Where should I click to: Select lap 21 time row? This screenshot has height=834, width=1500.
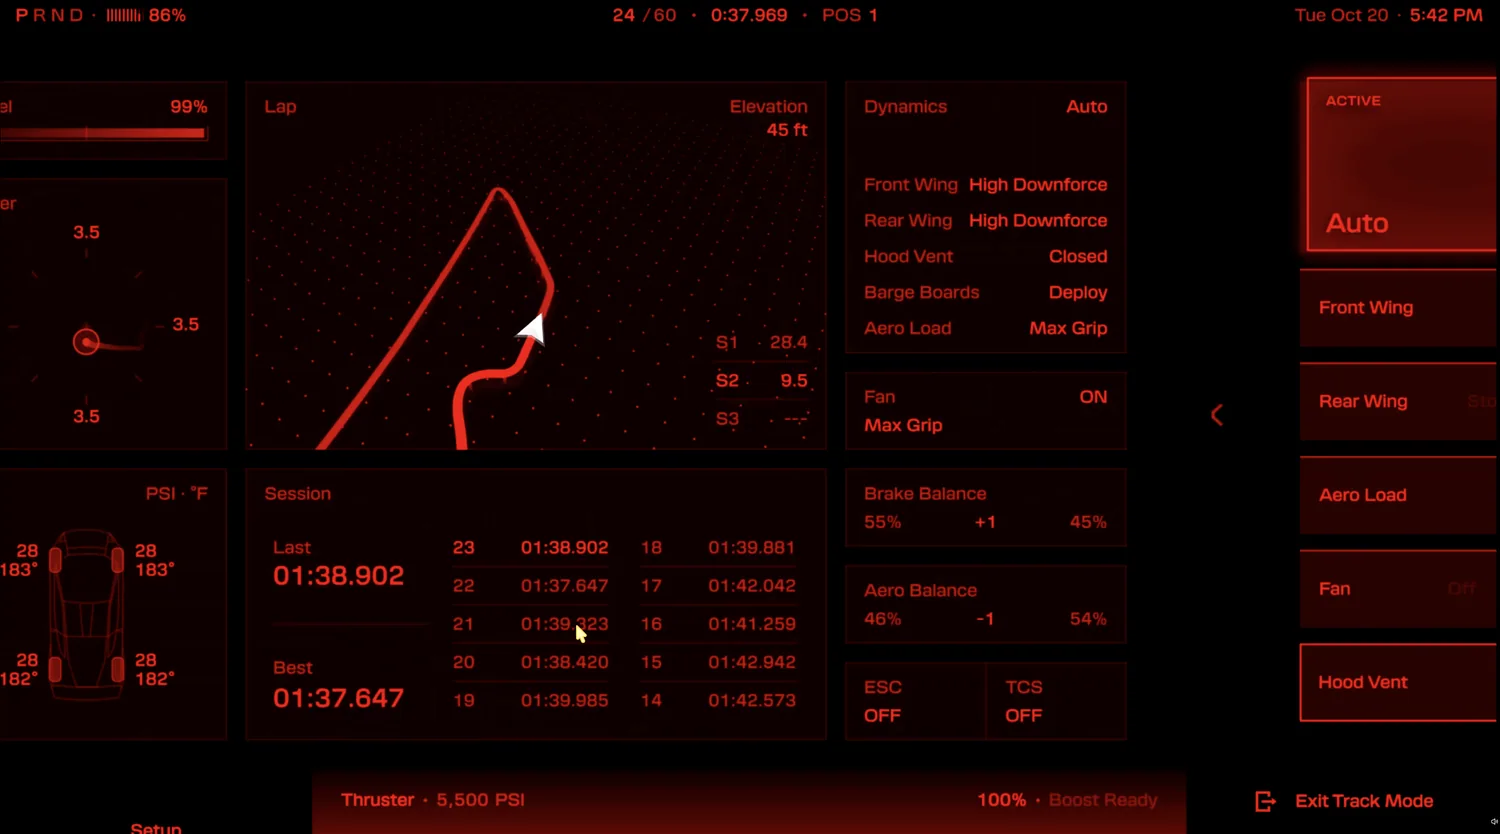(530, 624)
